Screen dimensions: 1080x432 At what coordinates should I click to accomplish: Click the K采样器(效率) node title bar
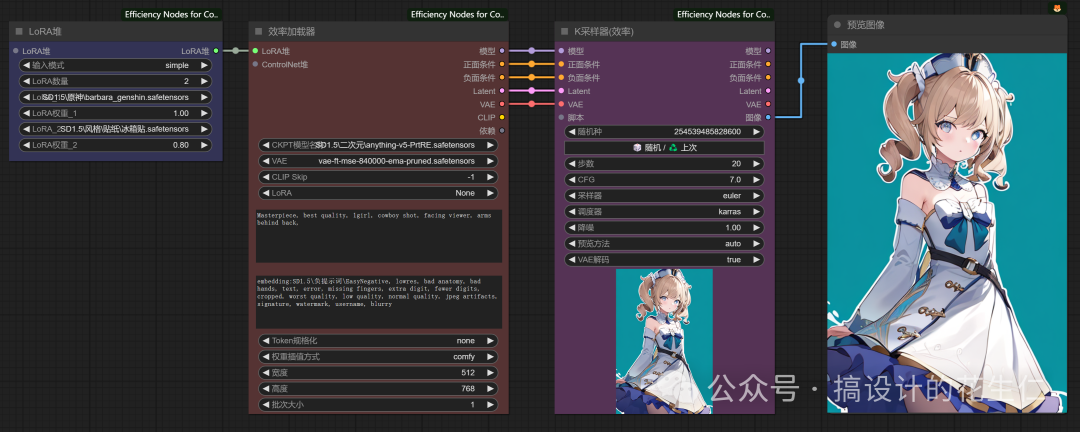(x=665, y=32)
